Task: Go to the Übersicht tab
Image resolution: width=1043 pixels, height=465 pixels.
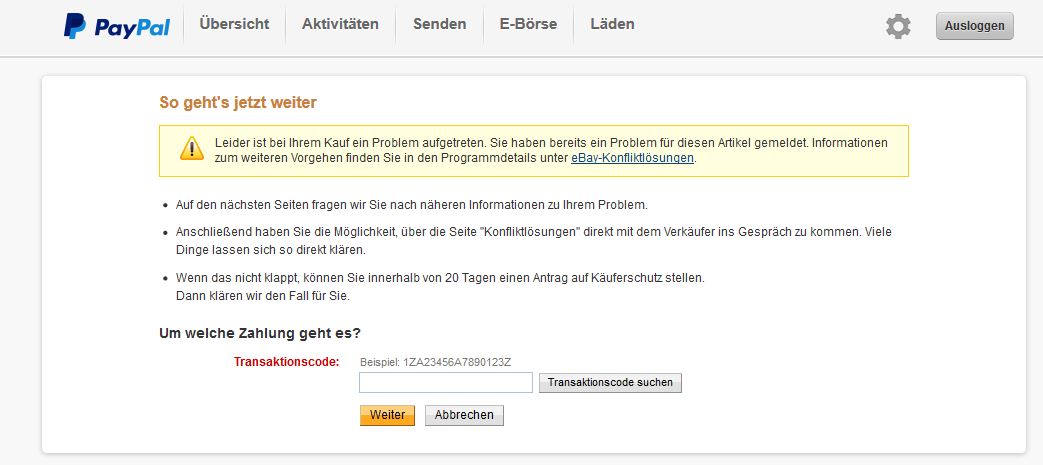Action: pyautogui.click(x=234, y=24)
